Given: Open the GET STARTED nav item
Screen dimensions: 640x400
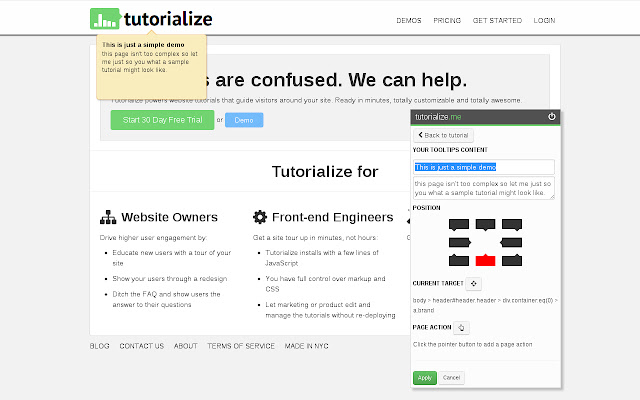Looking at the screenshot, I should 497,20.
